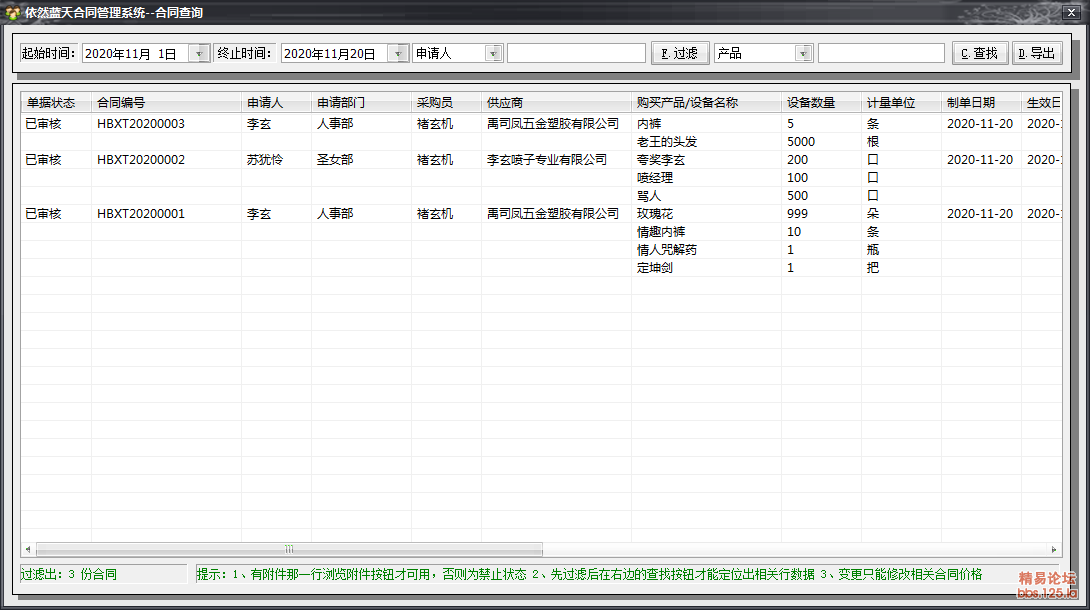Click the 供应商 column header
This screenshot has width=1090, height=610.
505,103
